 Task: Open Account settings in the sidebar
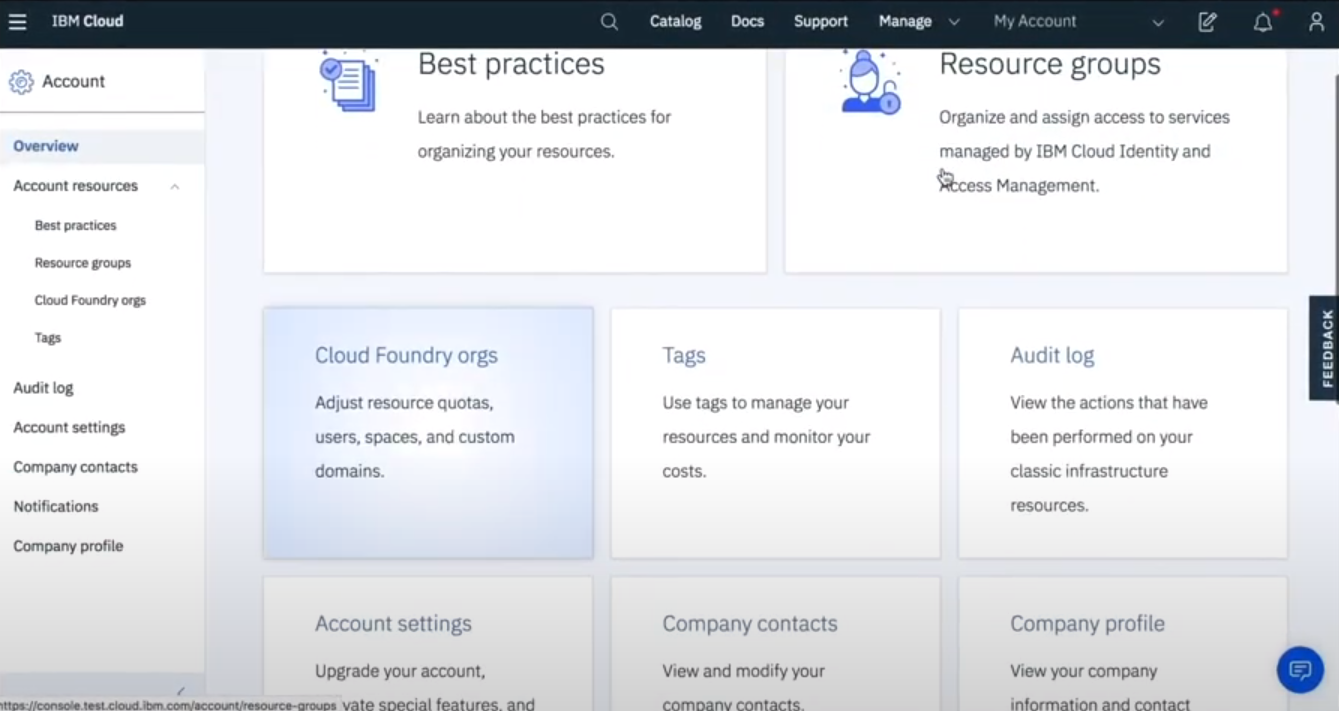(69, 427)
